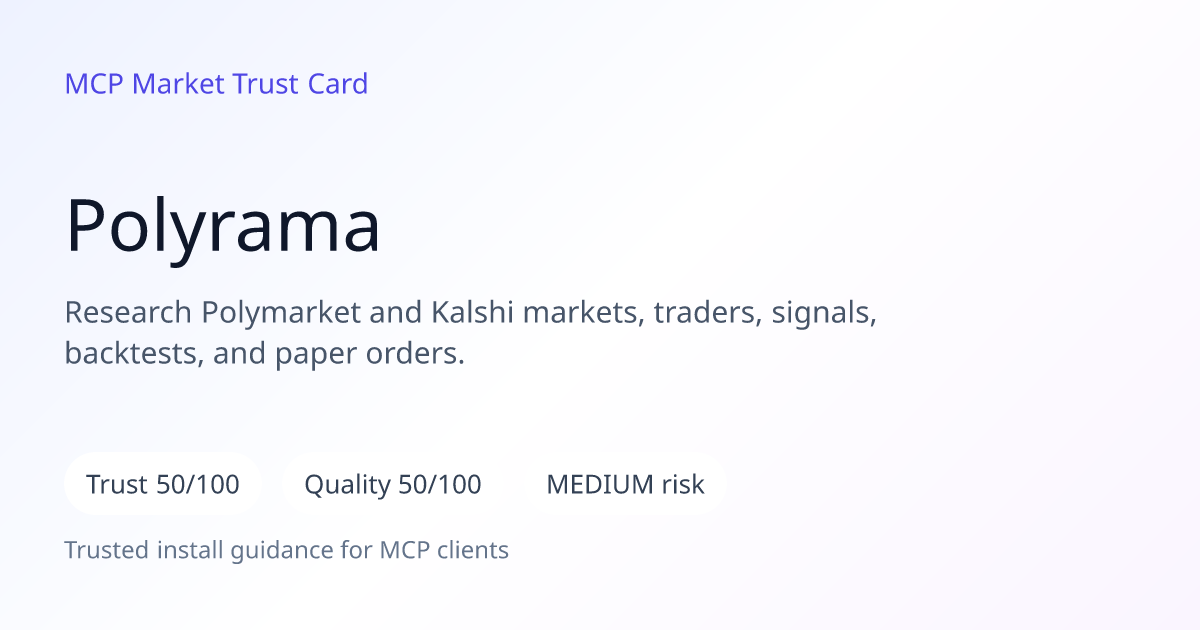
Task: Click the word Research in description
Action: coord(128,312)
